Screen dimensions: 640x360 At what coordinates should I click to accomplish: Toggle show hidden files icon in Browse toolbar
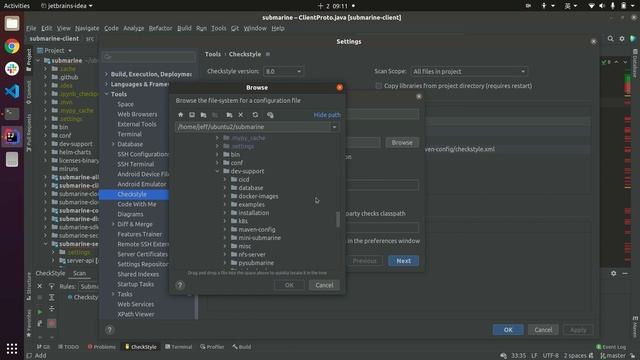[270, 115]
